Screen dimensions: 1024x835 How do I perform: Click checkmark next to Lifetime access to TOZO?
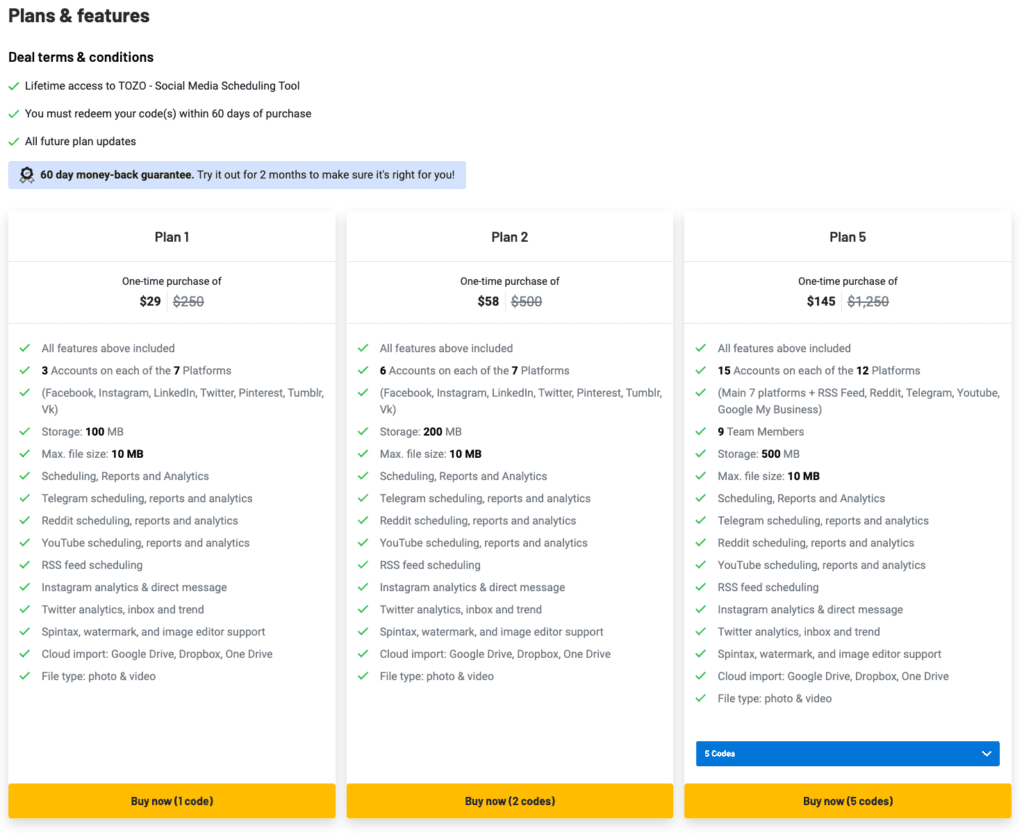pos(14,86)
